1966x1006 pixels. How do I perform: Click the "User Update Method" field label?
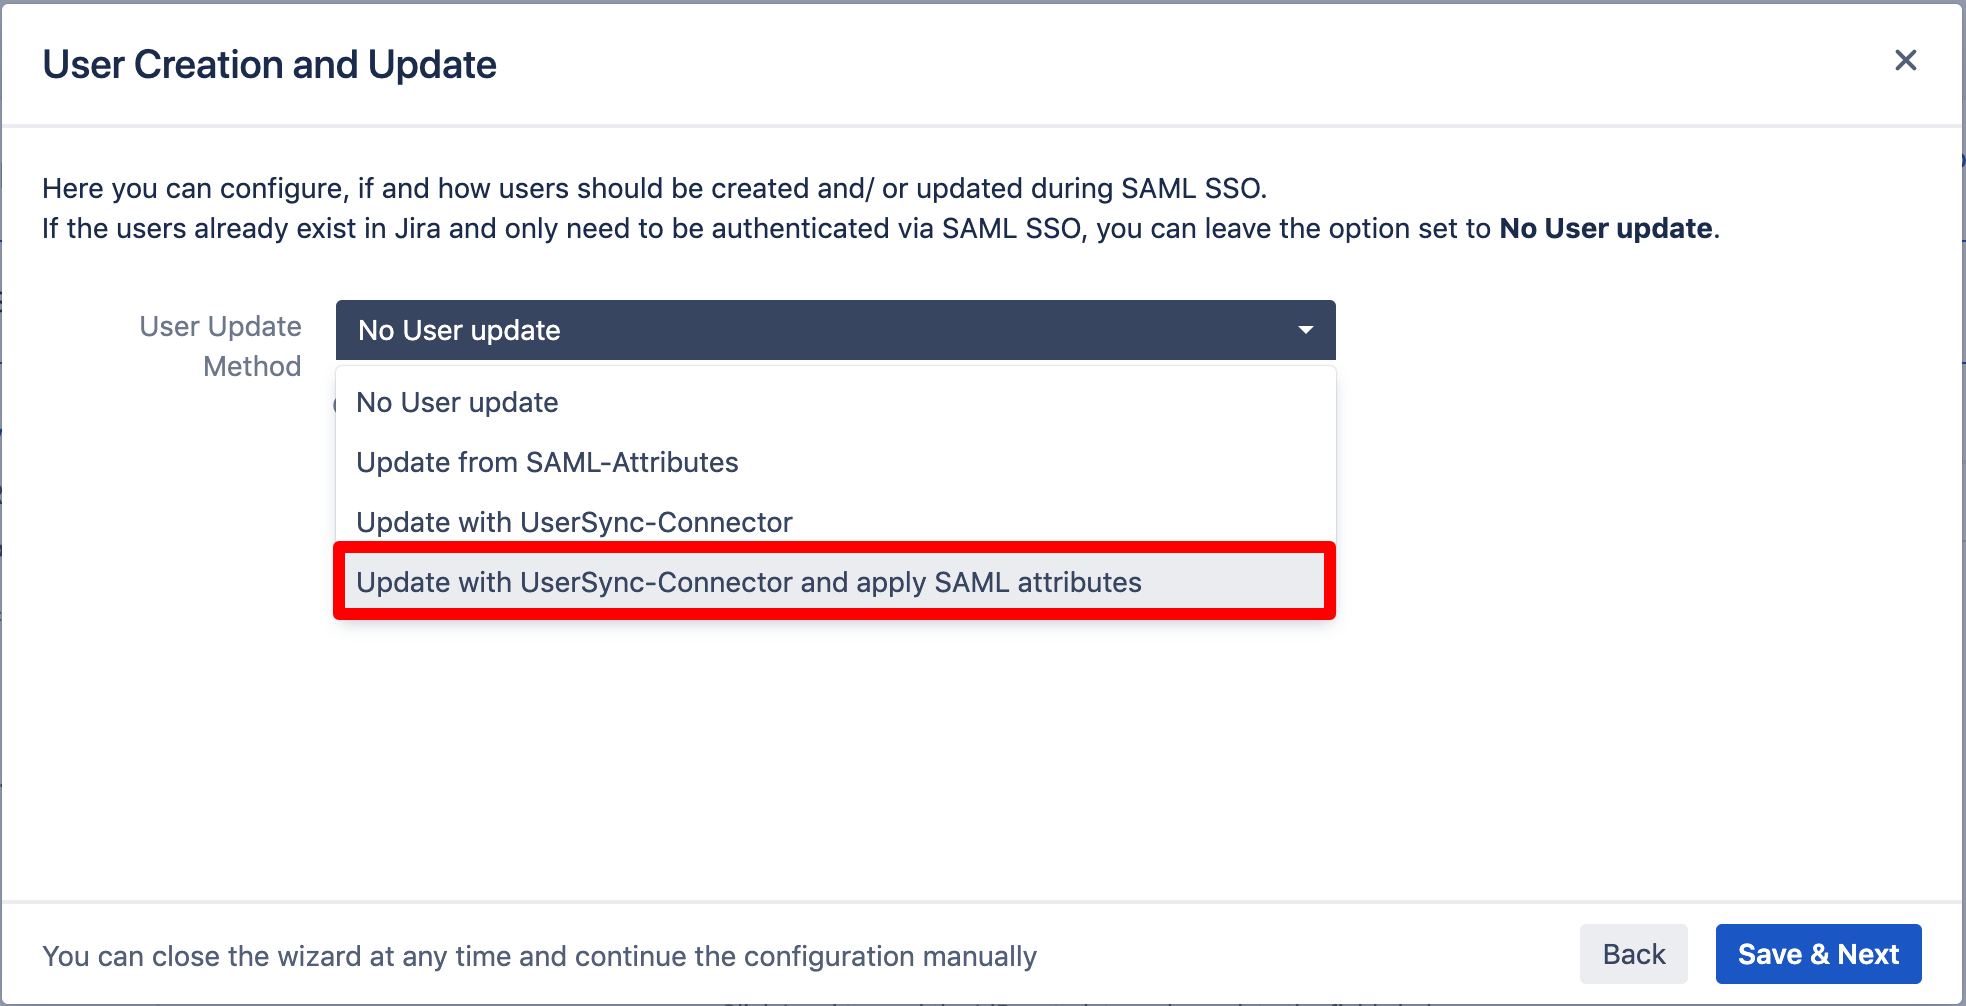220,345
